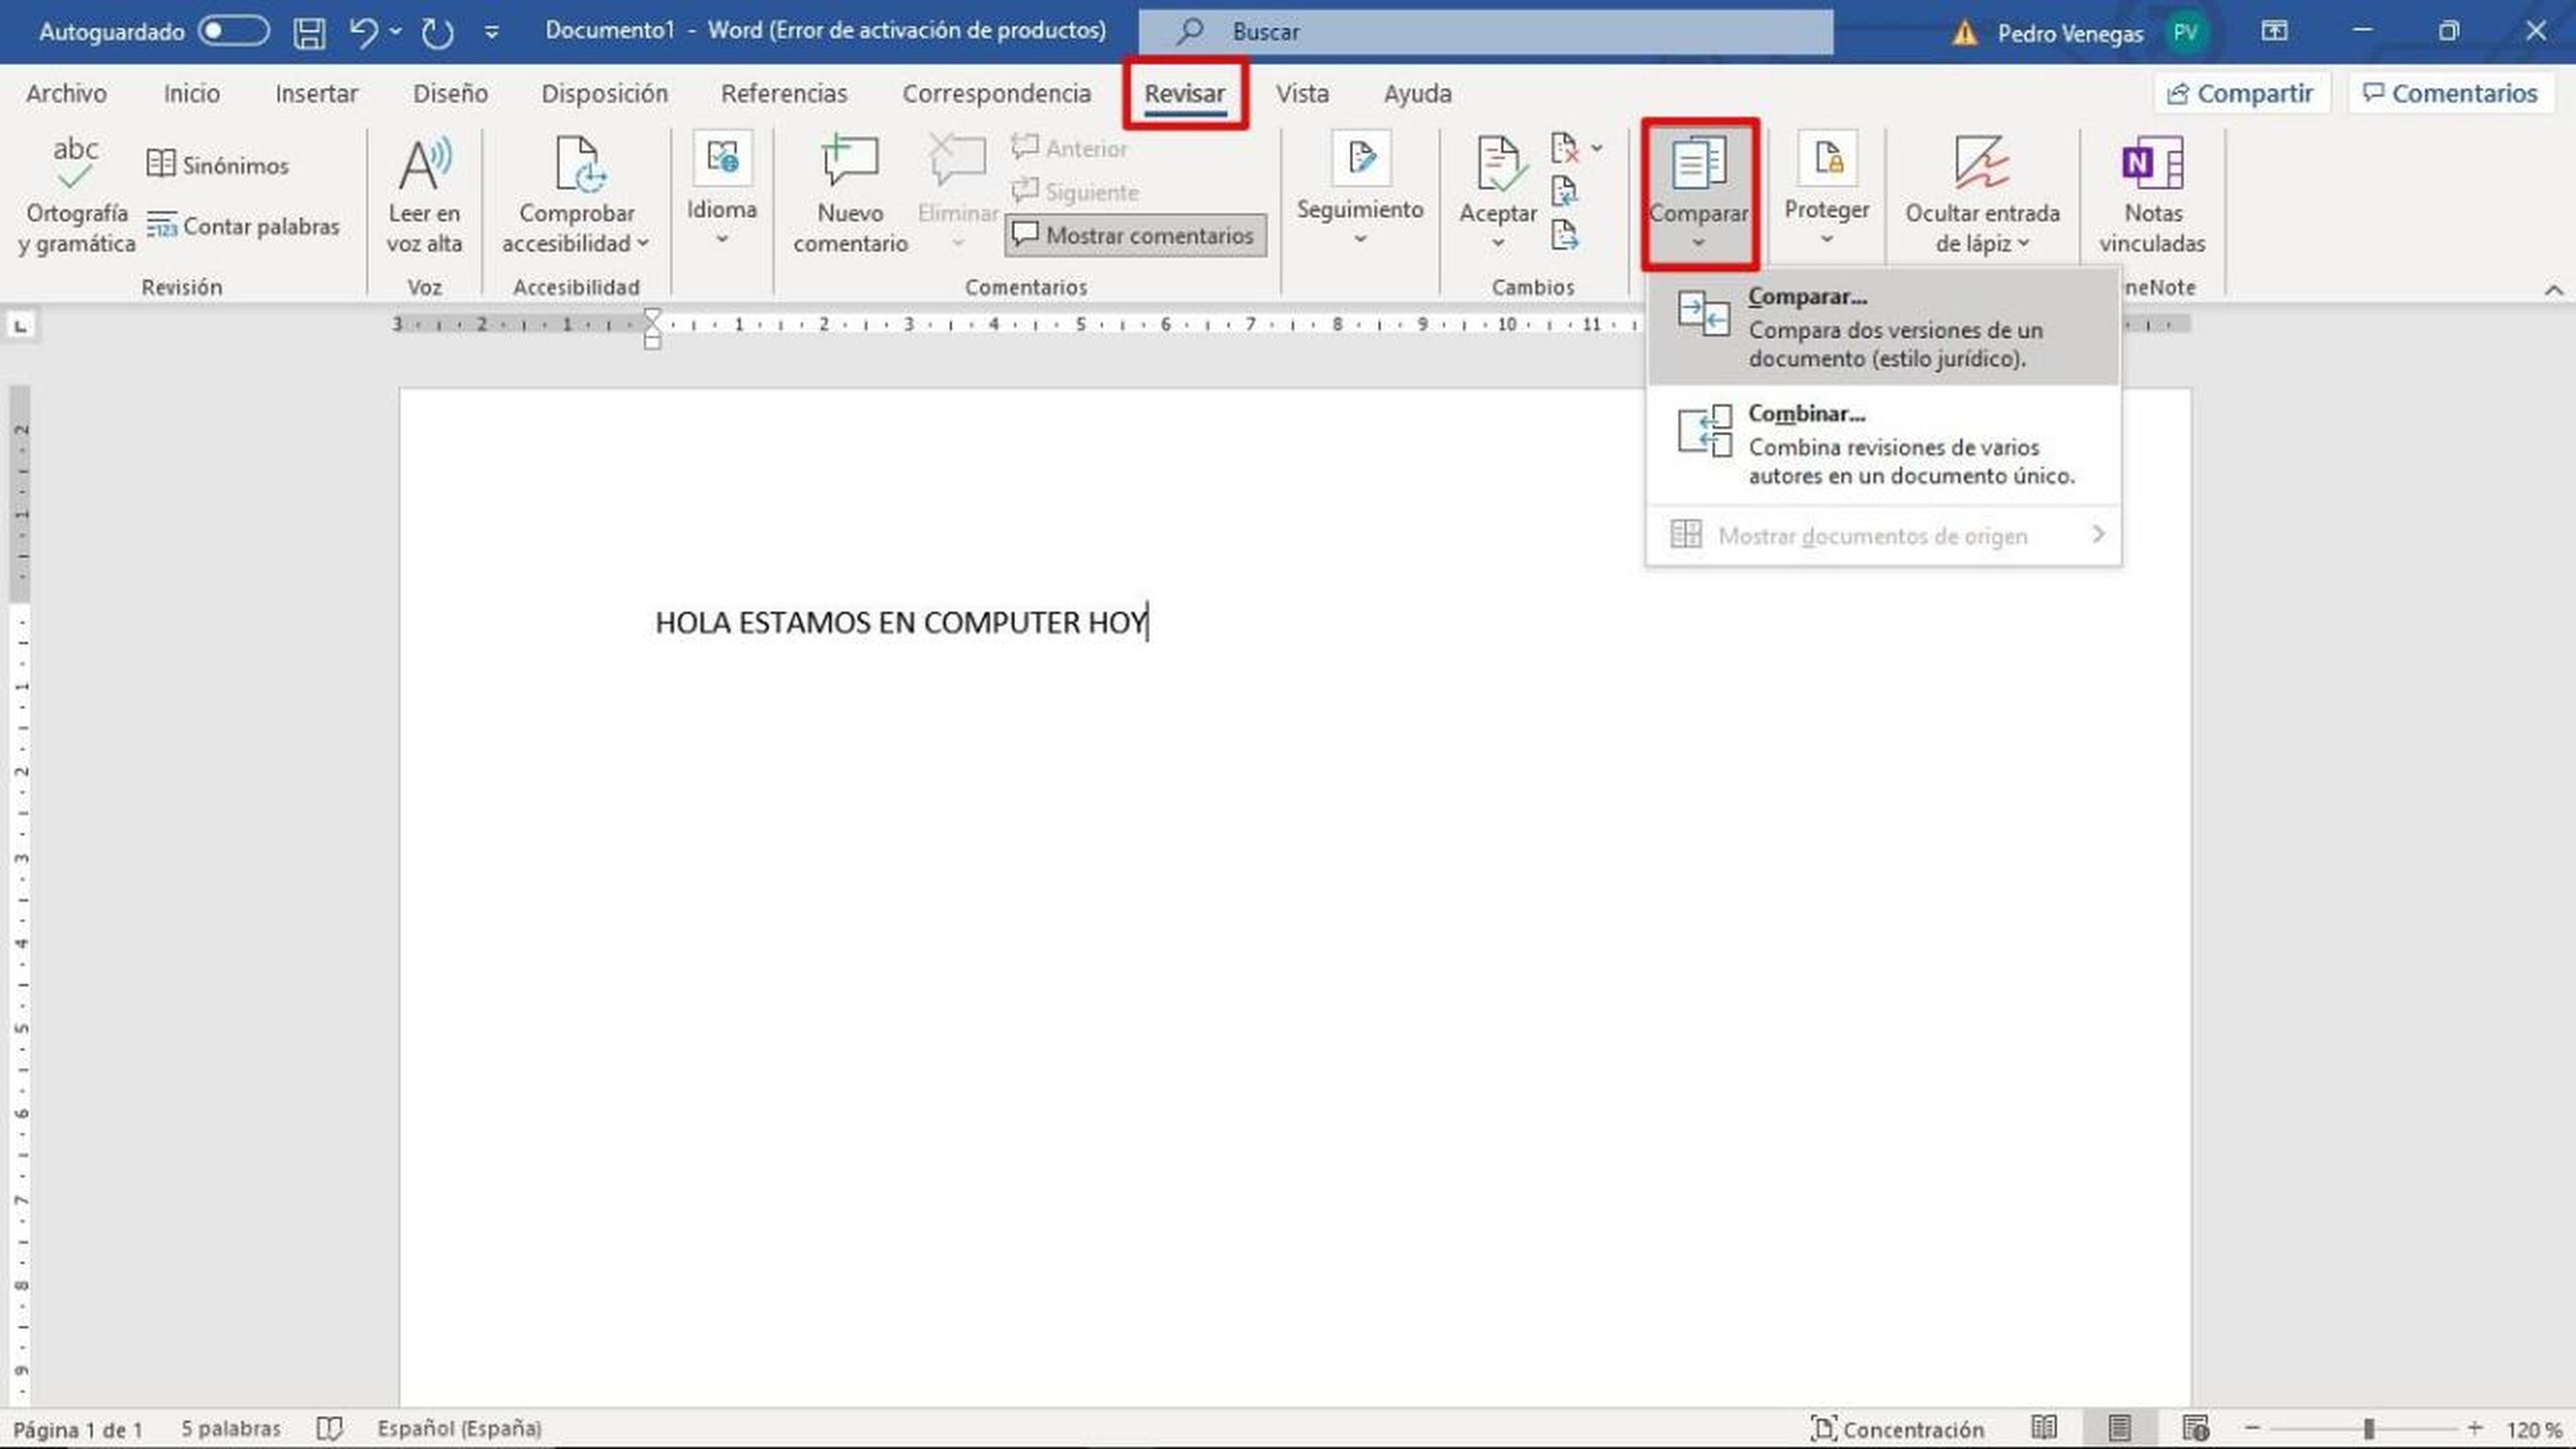Screen dimensions: 2576x1449
Task: Expand the Aceptar dropdown arrow
Action: coord(1498,243)
